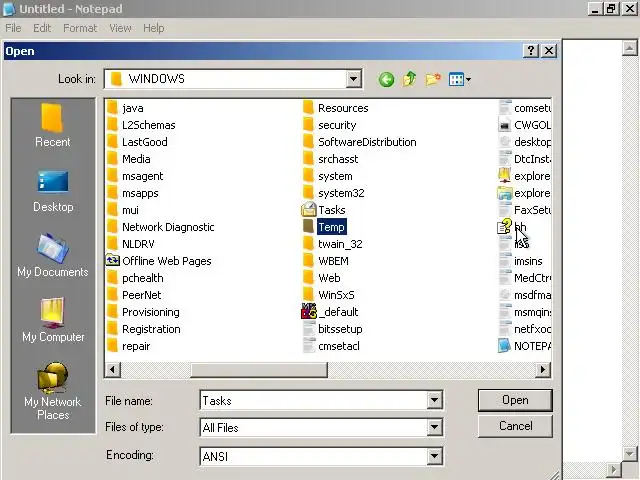Image resolution: width=640 pixels, height=480 pixels.
Task: Click the file list horizontal scrollbar thumb
Action: [x=259, y=370]
